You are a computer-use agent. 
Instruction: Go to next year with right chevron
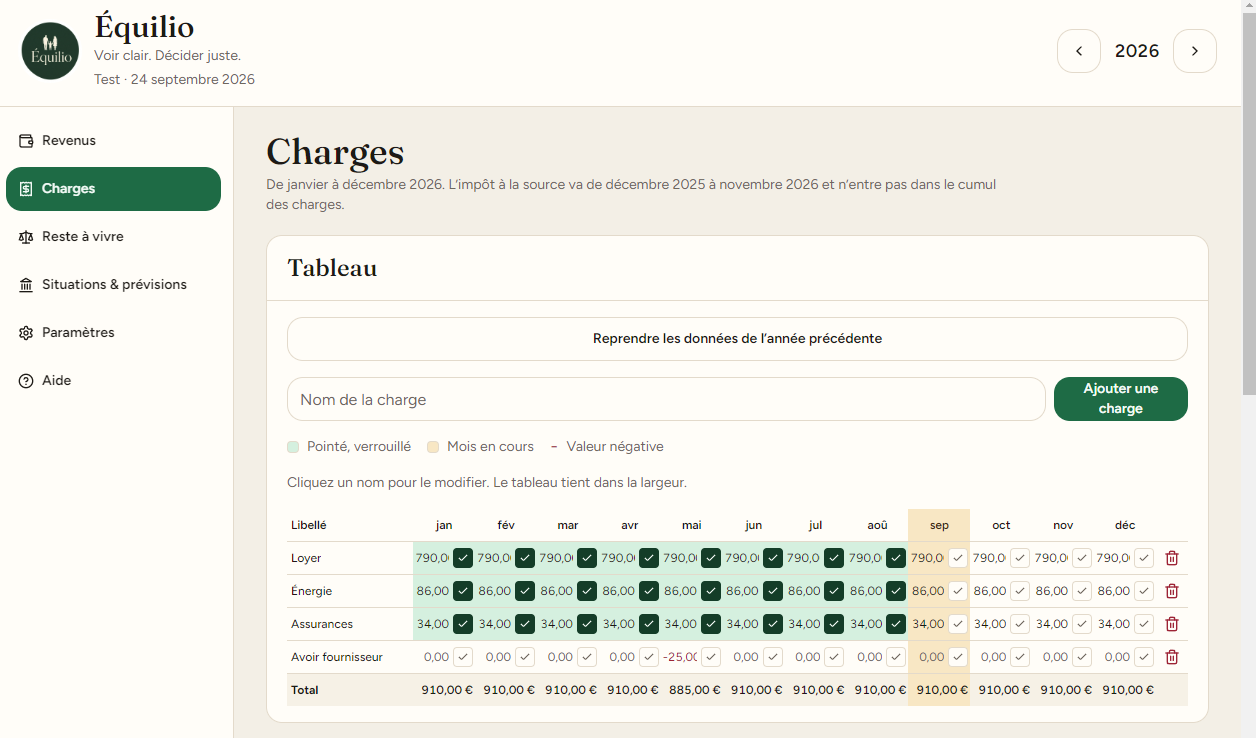click(1195, 51)
